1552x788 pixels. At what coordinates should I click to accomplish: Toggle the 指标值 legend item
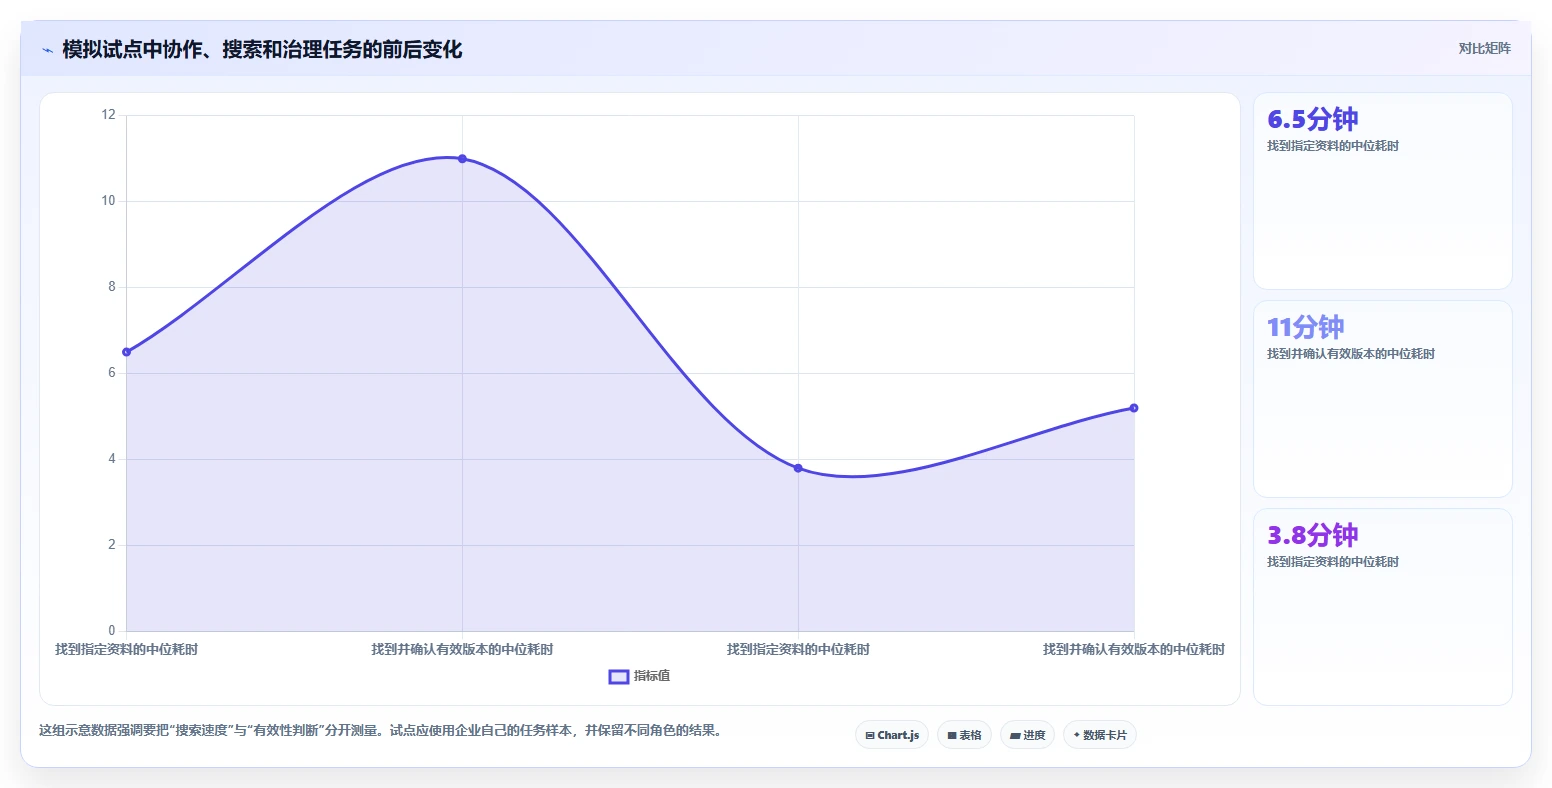[639, 676]
